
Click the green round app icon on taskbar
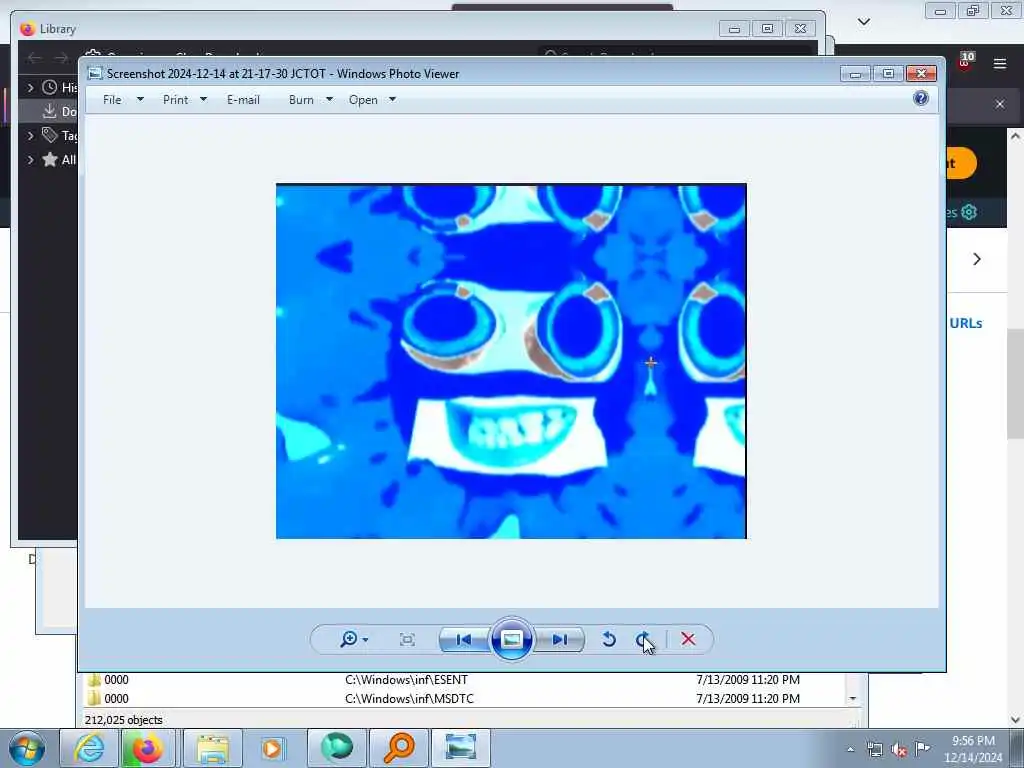pos(337,748)
